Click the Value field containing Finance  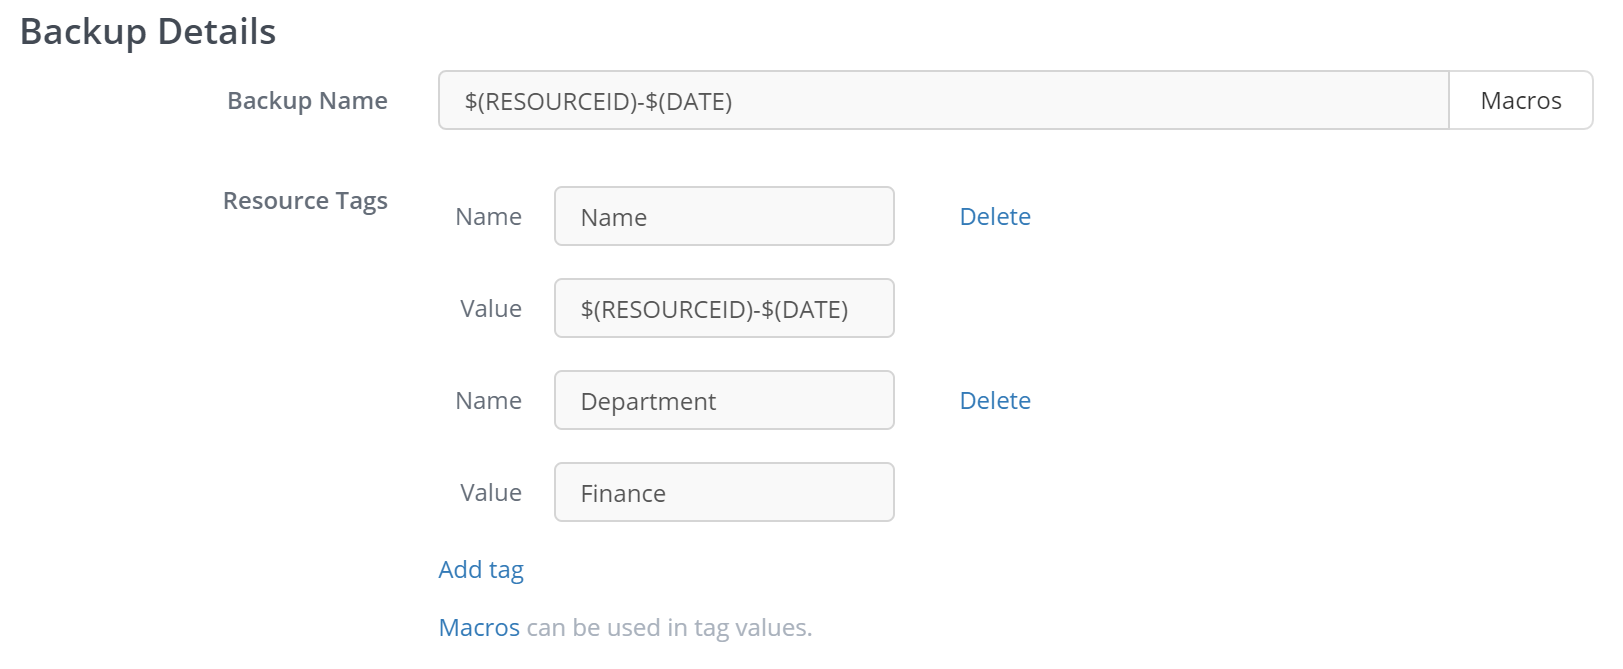click(x=723, y=492)
